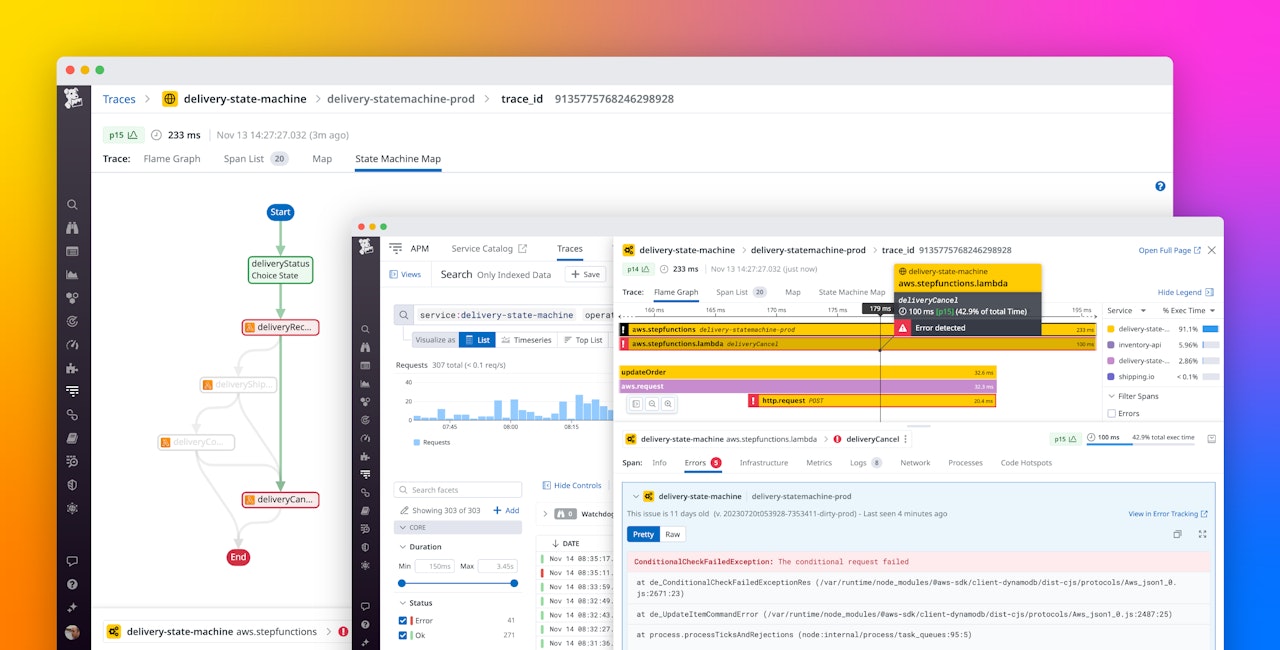Click the binoculars icon in the back window sidebar
This screenshot has width=1280, height=650.
(72, 228)
